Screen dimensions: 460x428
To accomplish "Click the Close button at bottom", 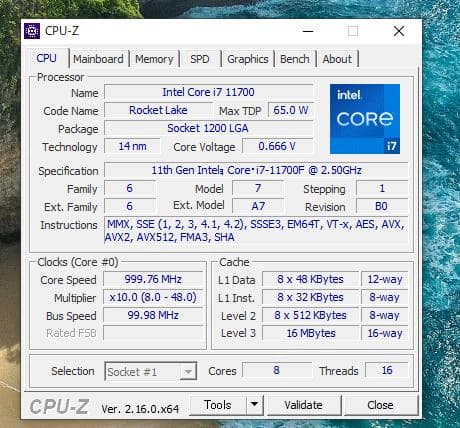I will 380,405.
